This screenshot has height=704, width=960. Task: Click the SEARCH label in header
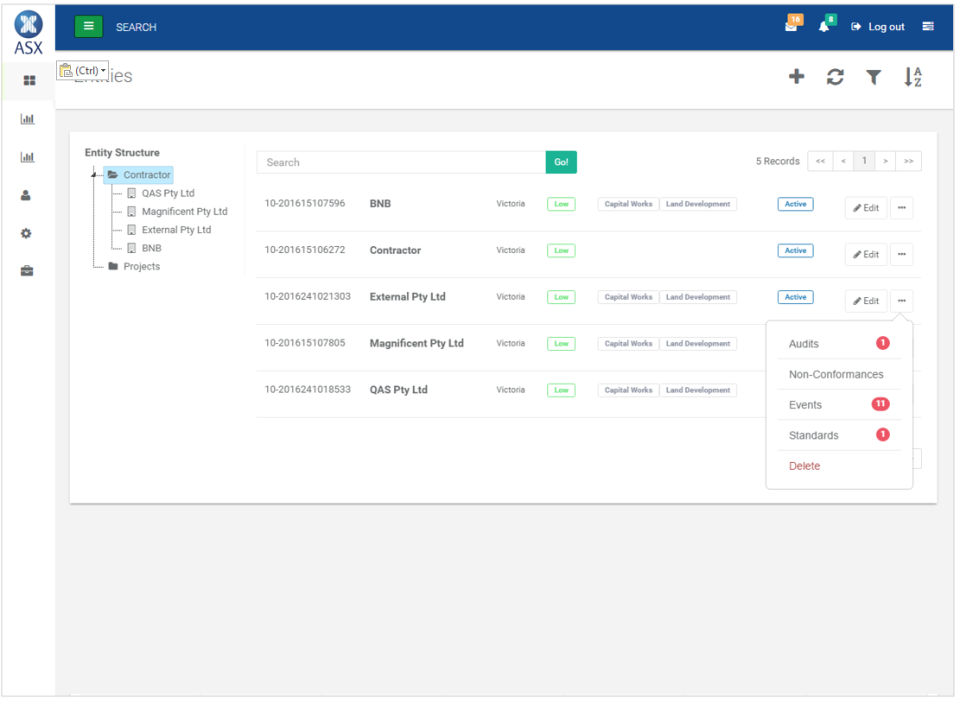(136, 28)
